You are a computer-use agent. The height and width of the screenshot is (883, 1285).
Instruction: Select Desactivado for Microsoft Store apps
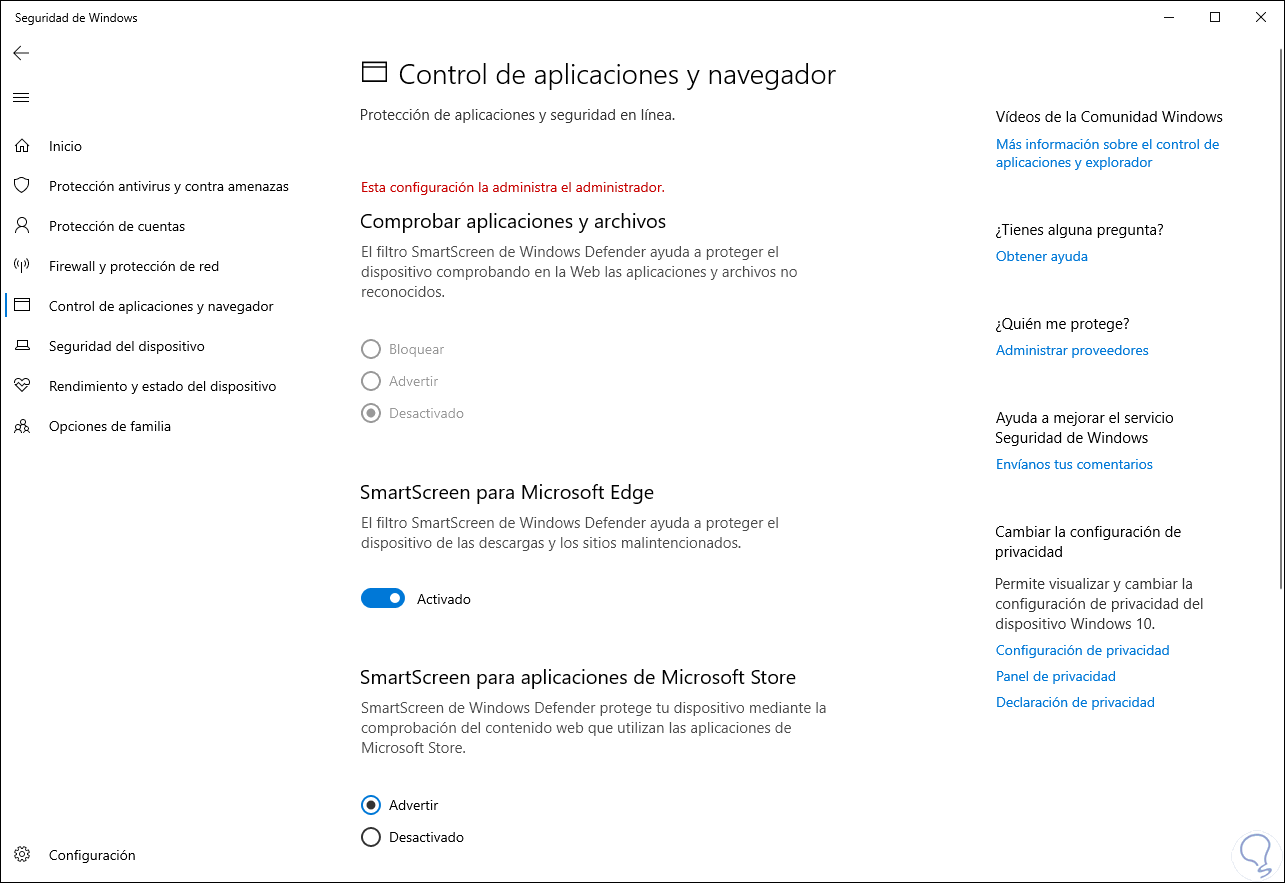371,837
